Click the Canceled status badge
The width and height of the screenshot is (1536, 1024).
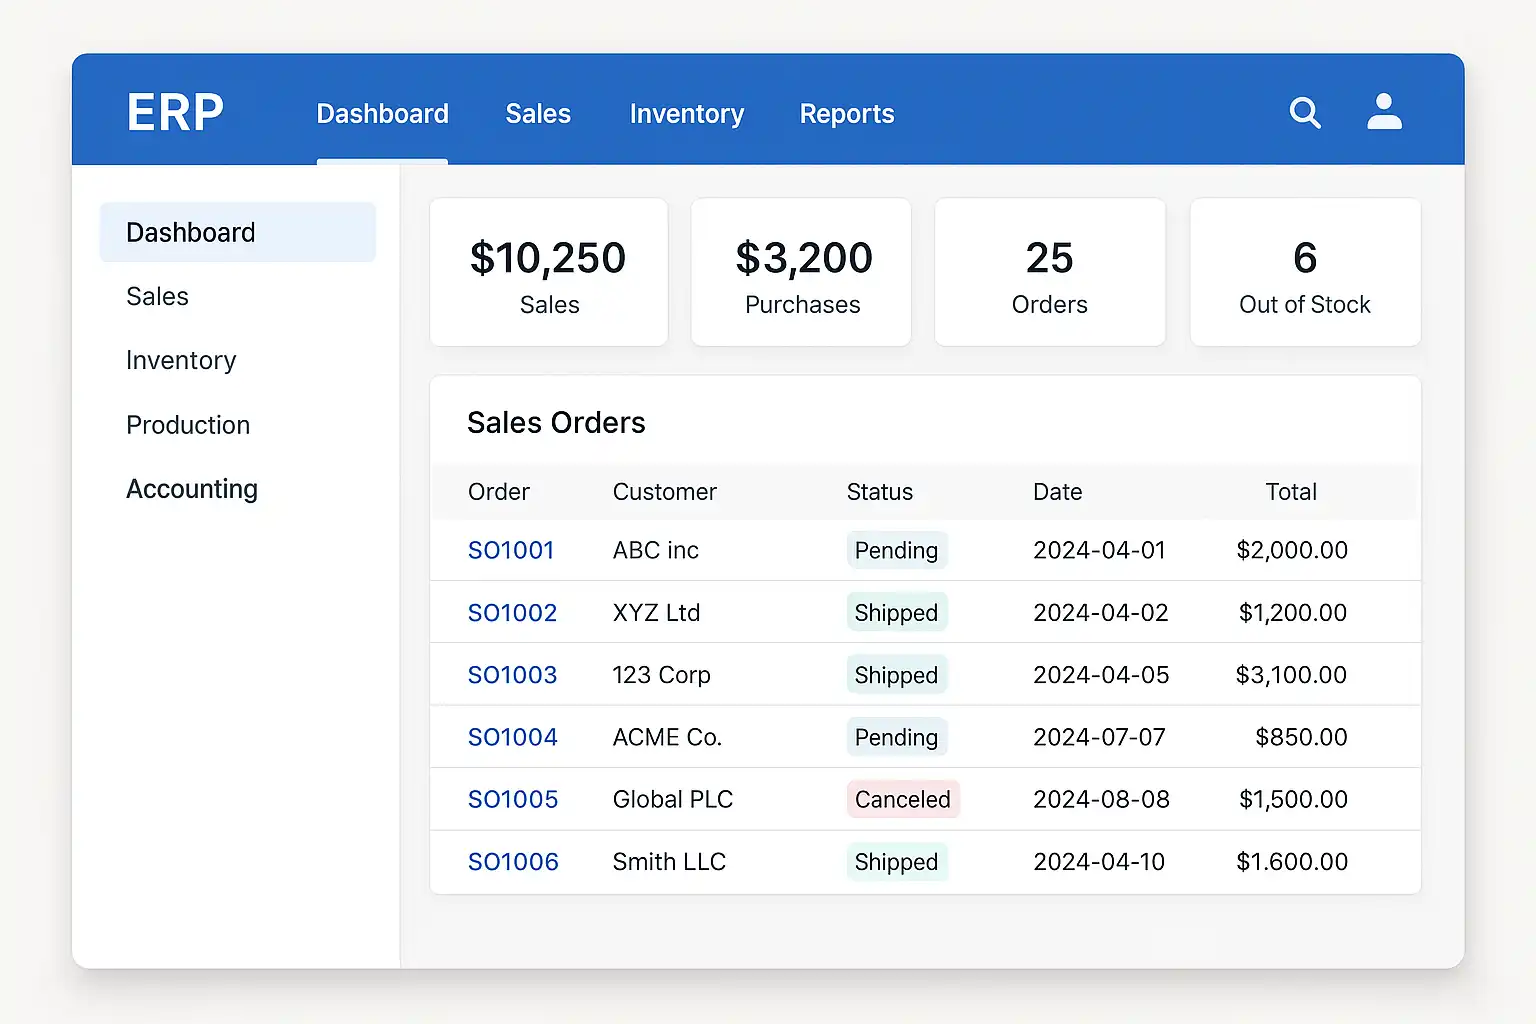tap(902, 799)
